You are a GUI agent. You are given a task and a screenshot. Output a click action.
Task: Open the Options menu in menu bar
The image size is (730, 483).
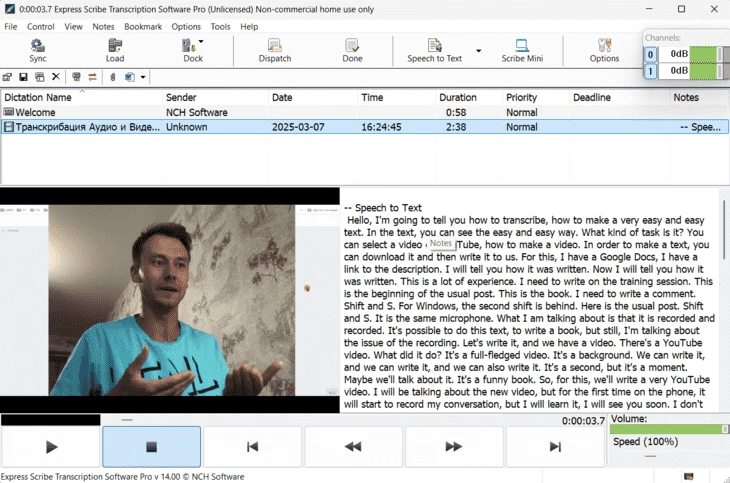click(x=186, y=27)
